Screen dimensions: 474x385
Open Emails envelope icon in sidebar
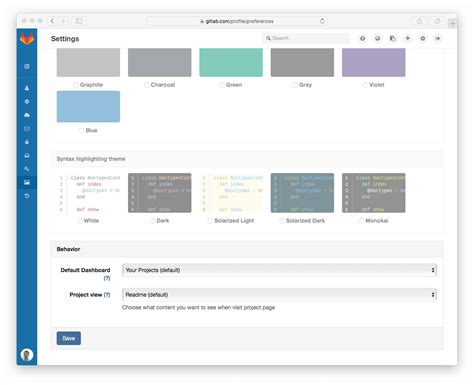point(27,129)
